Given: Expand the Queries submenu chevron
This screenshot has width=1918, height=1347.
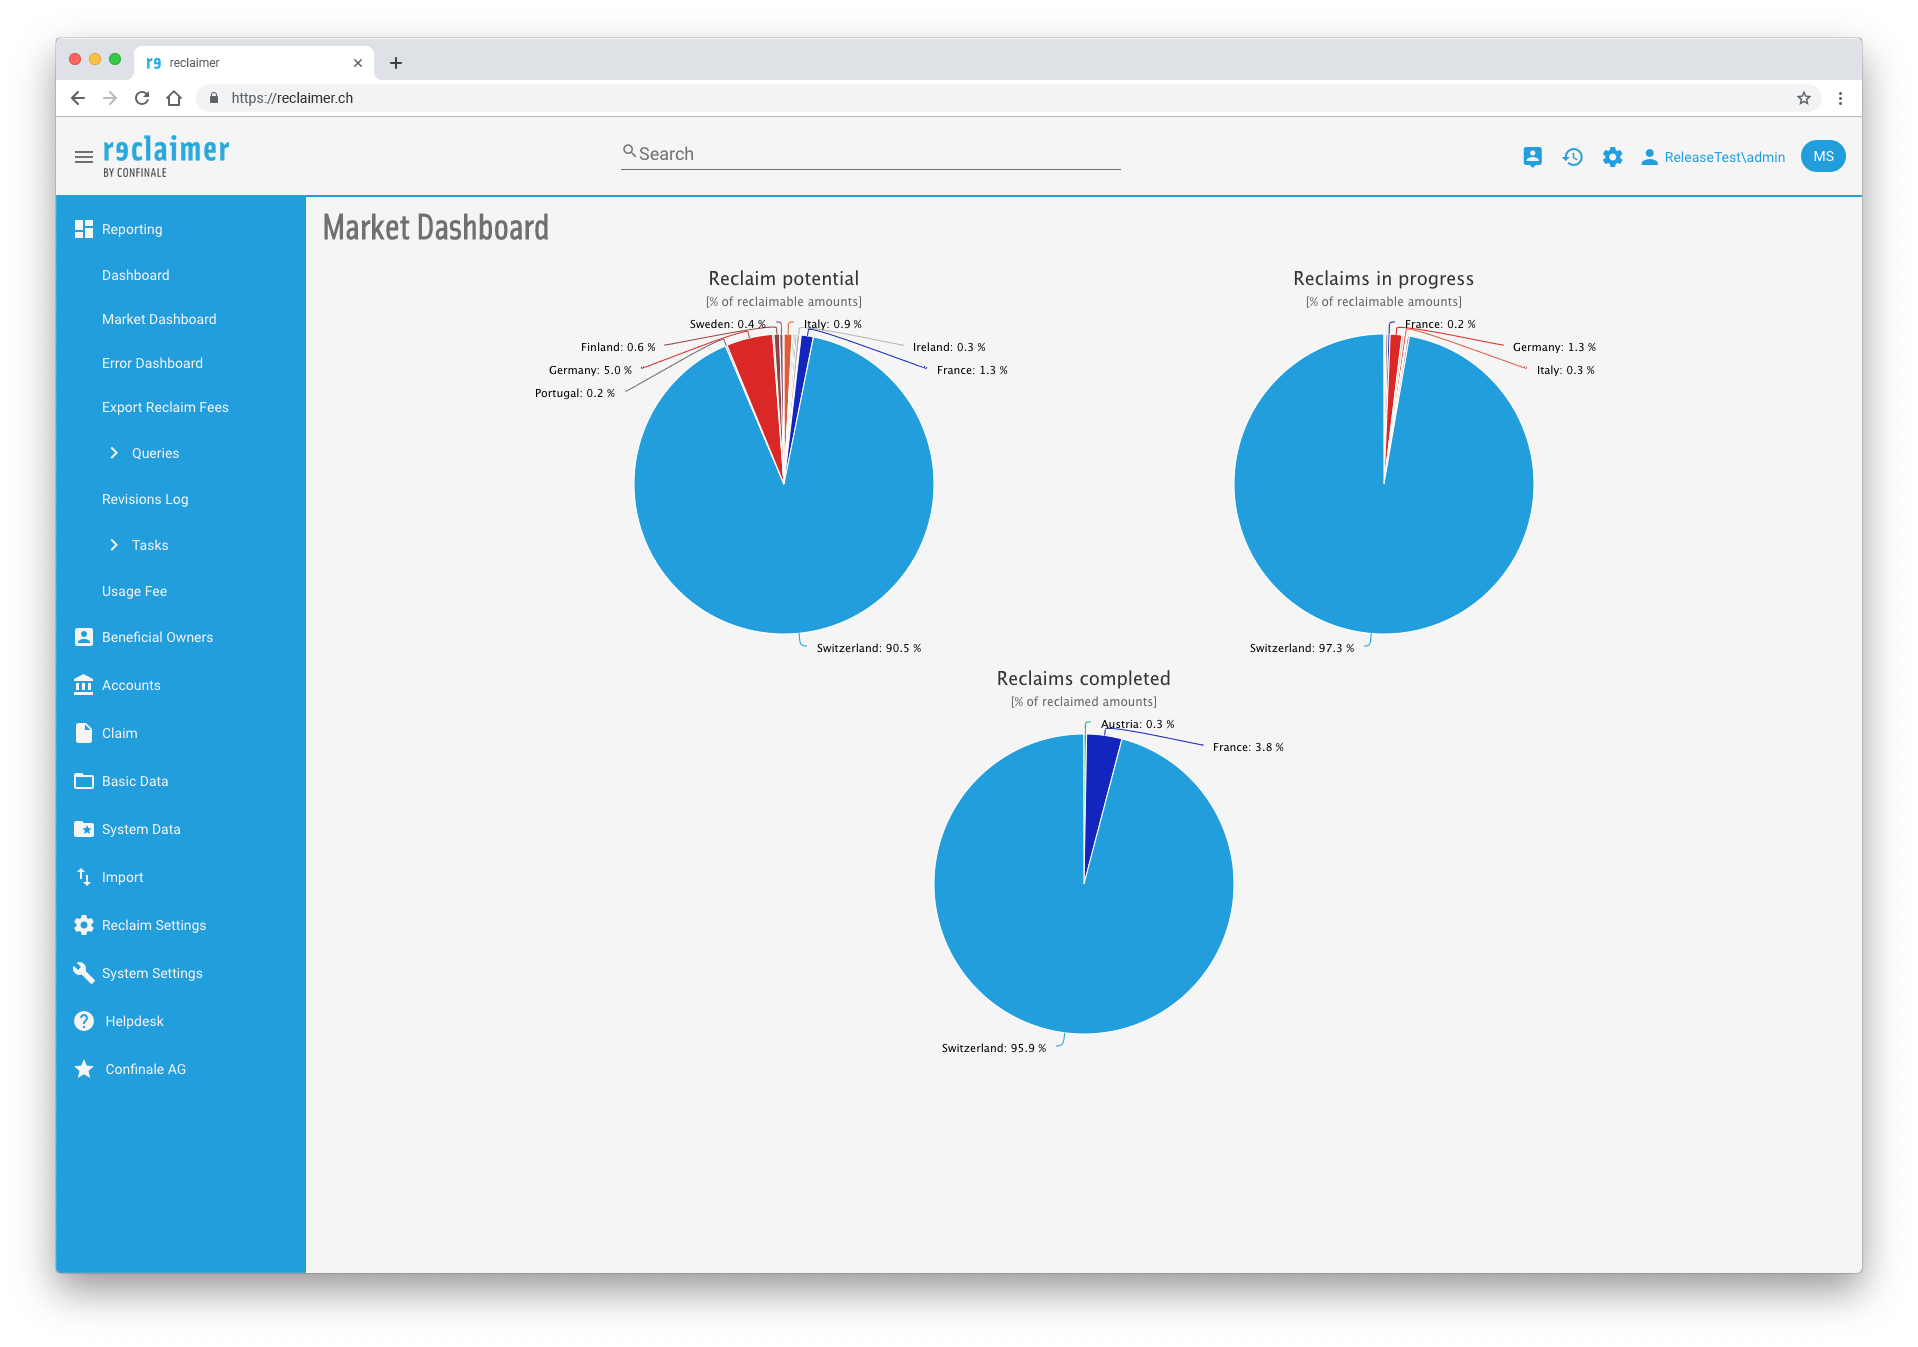Looking at the screenshot, I should click(x=114, y=453).
